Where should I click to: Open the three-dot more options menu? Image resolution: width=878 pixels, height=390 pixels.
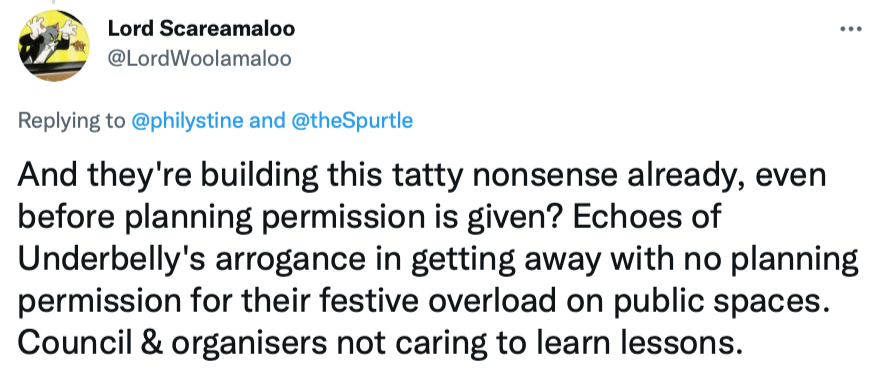tap(851, 29)
